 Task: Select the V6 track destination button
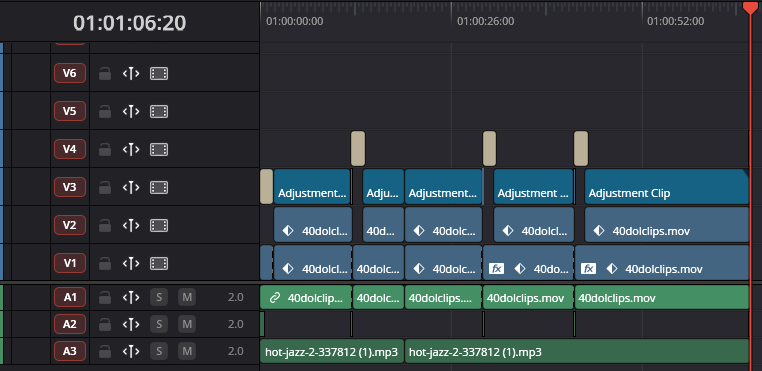[70, 73]
